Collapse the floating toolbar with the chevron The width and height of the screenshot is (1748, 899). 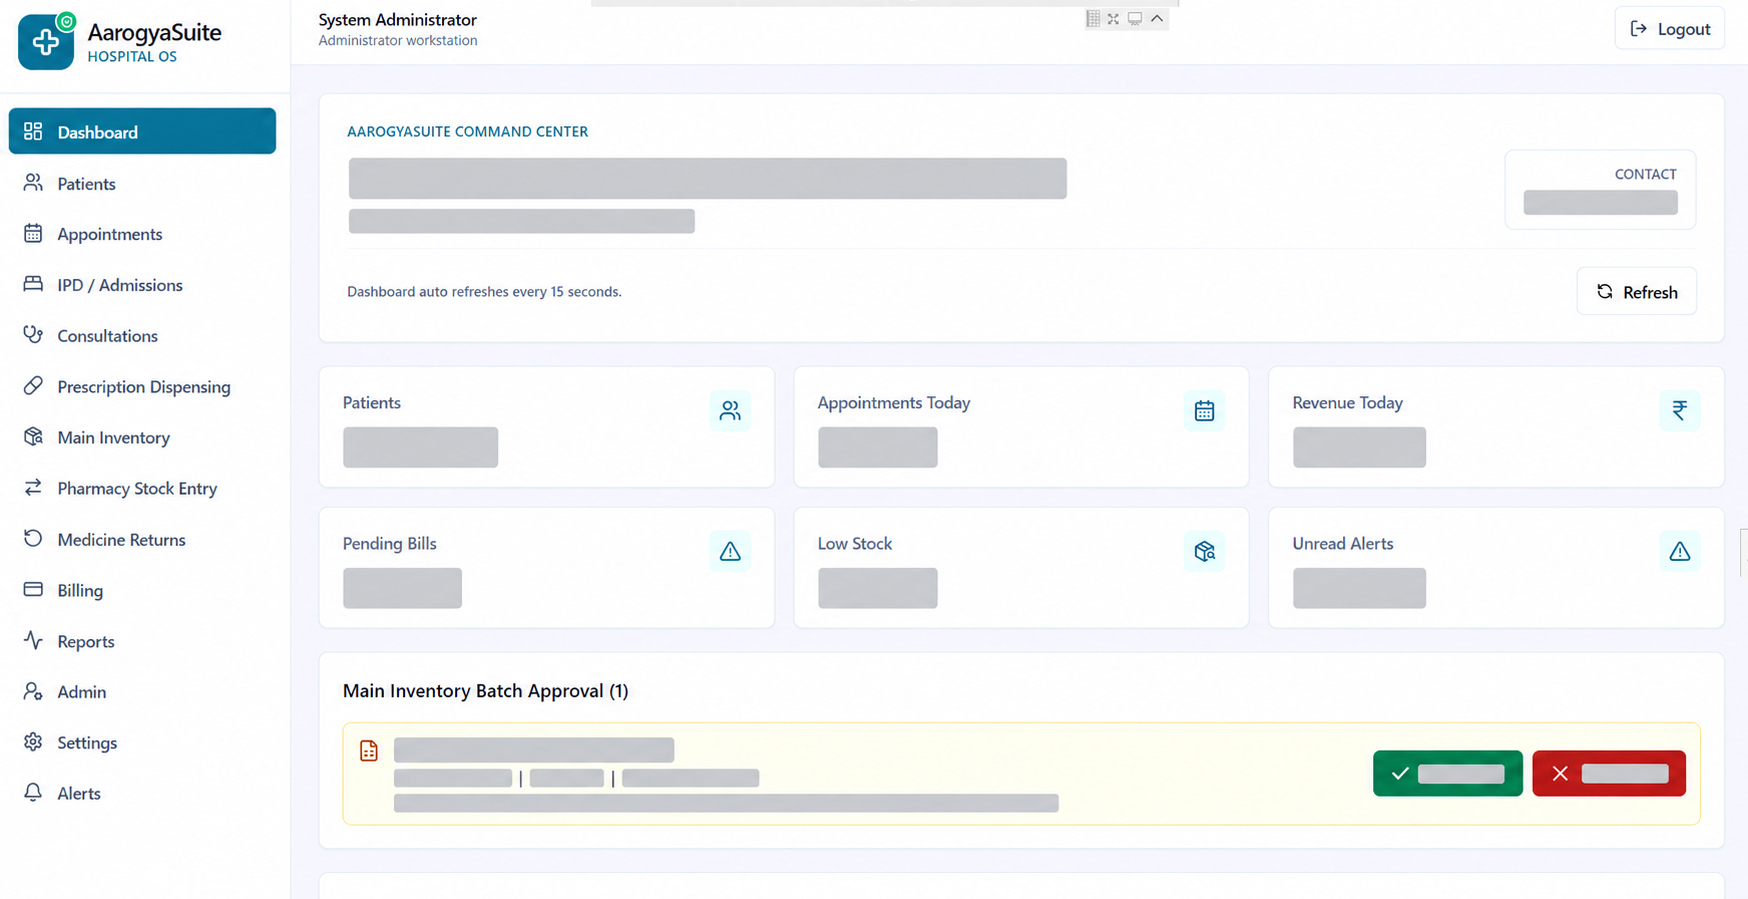pos(1157,19)
